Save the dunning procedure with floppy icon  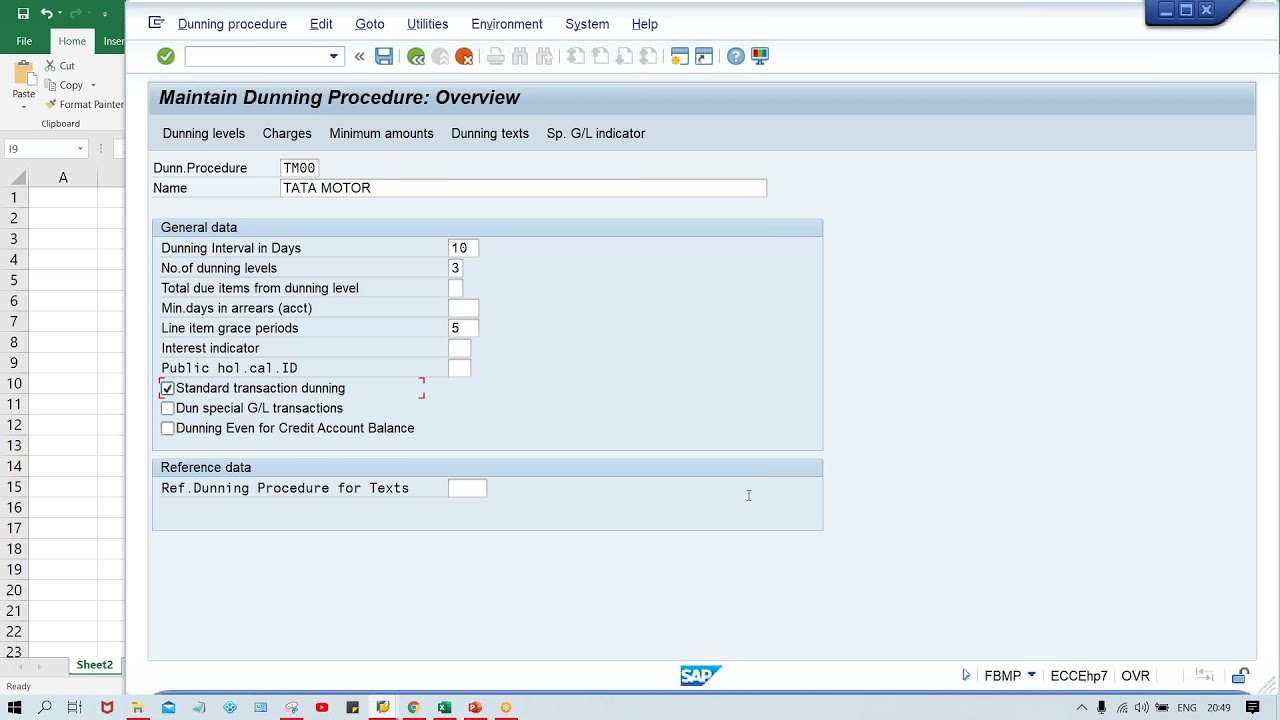[x=384, y=56]
